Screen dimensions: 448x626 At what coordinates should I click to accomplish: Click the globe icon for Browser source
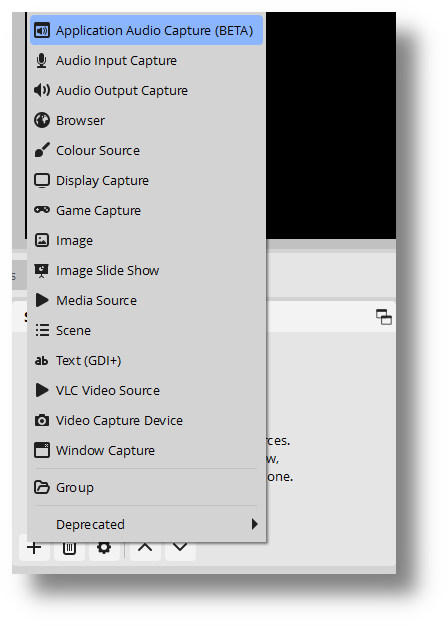tap(42, 121)
